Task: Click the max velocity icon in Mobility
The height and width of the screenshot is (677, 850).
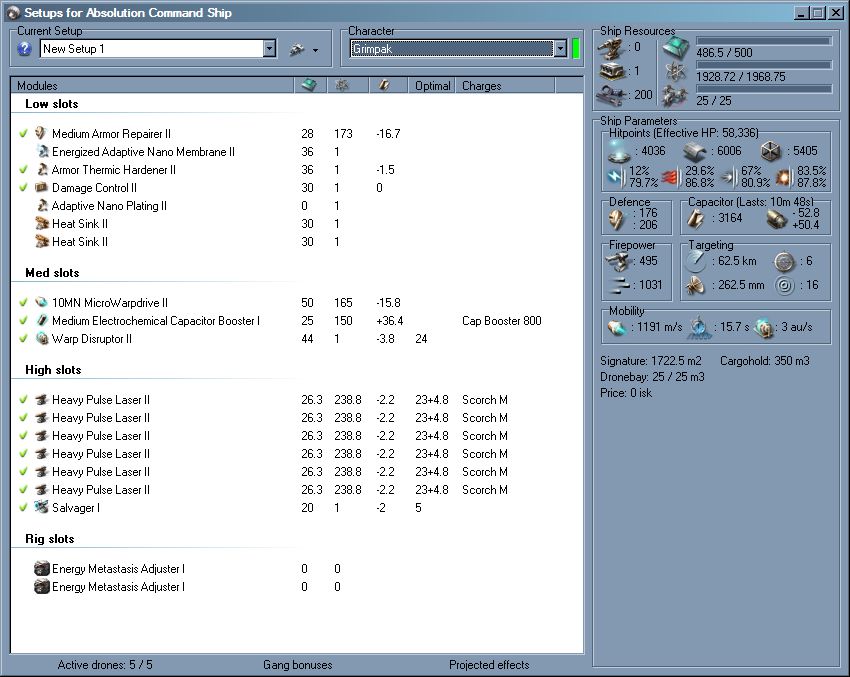Action: click(617, 327)
